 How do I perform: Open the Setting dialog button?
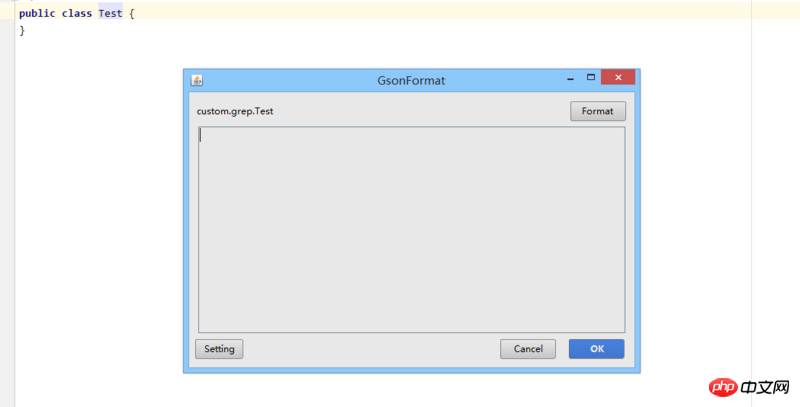point(219,349)
